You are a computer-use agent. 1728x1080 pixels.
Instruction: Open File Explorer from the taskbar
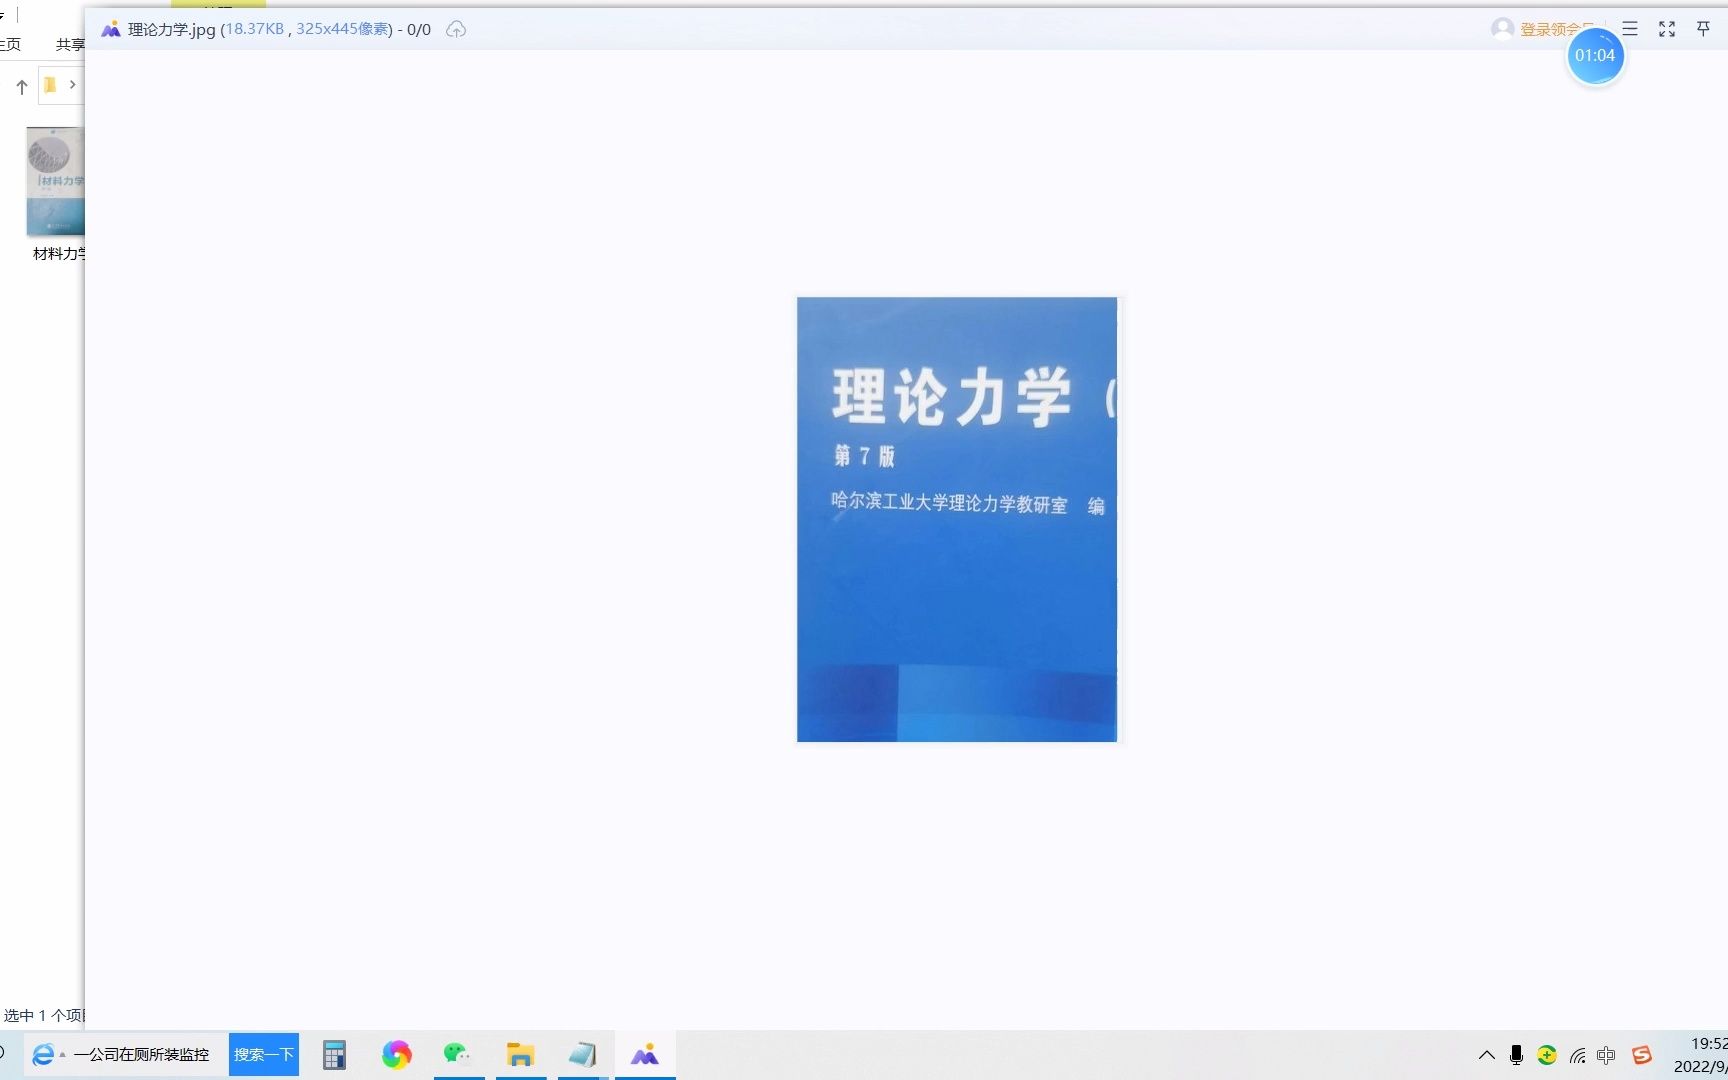coord(520,1055)
